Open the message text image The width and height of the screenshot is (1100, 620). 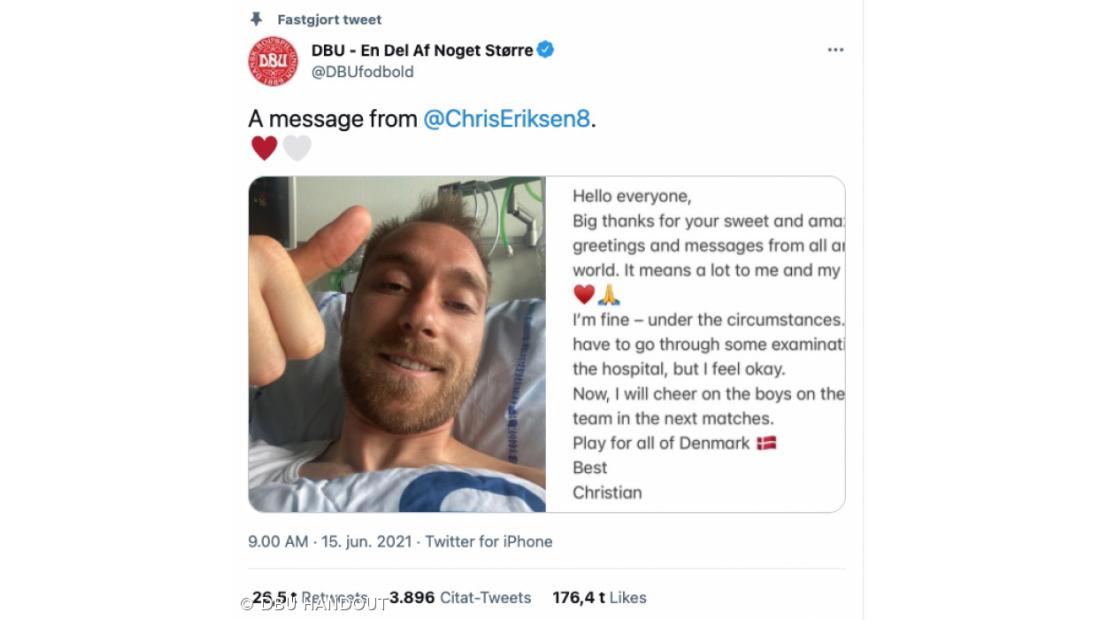[x=695, y=344]
